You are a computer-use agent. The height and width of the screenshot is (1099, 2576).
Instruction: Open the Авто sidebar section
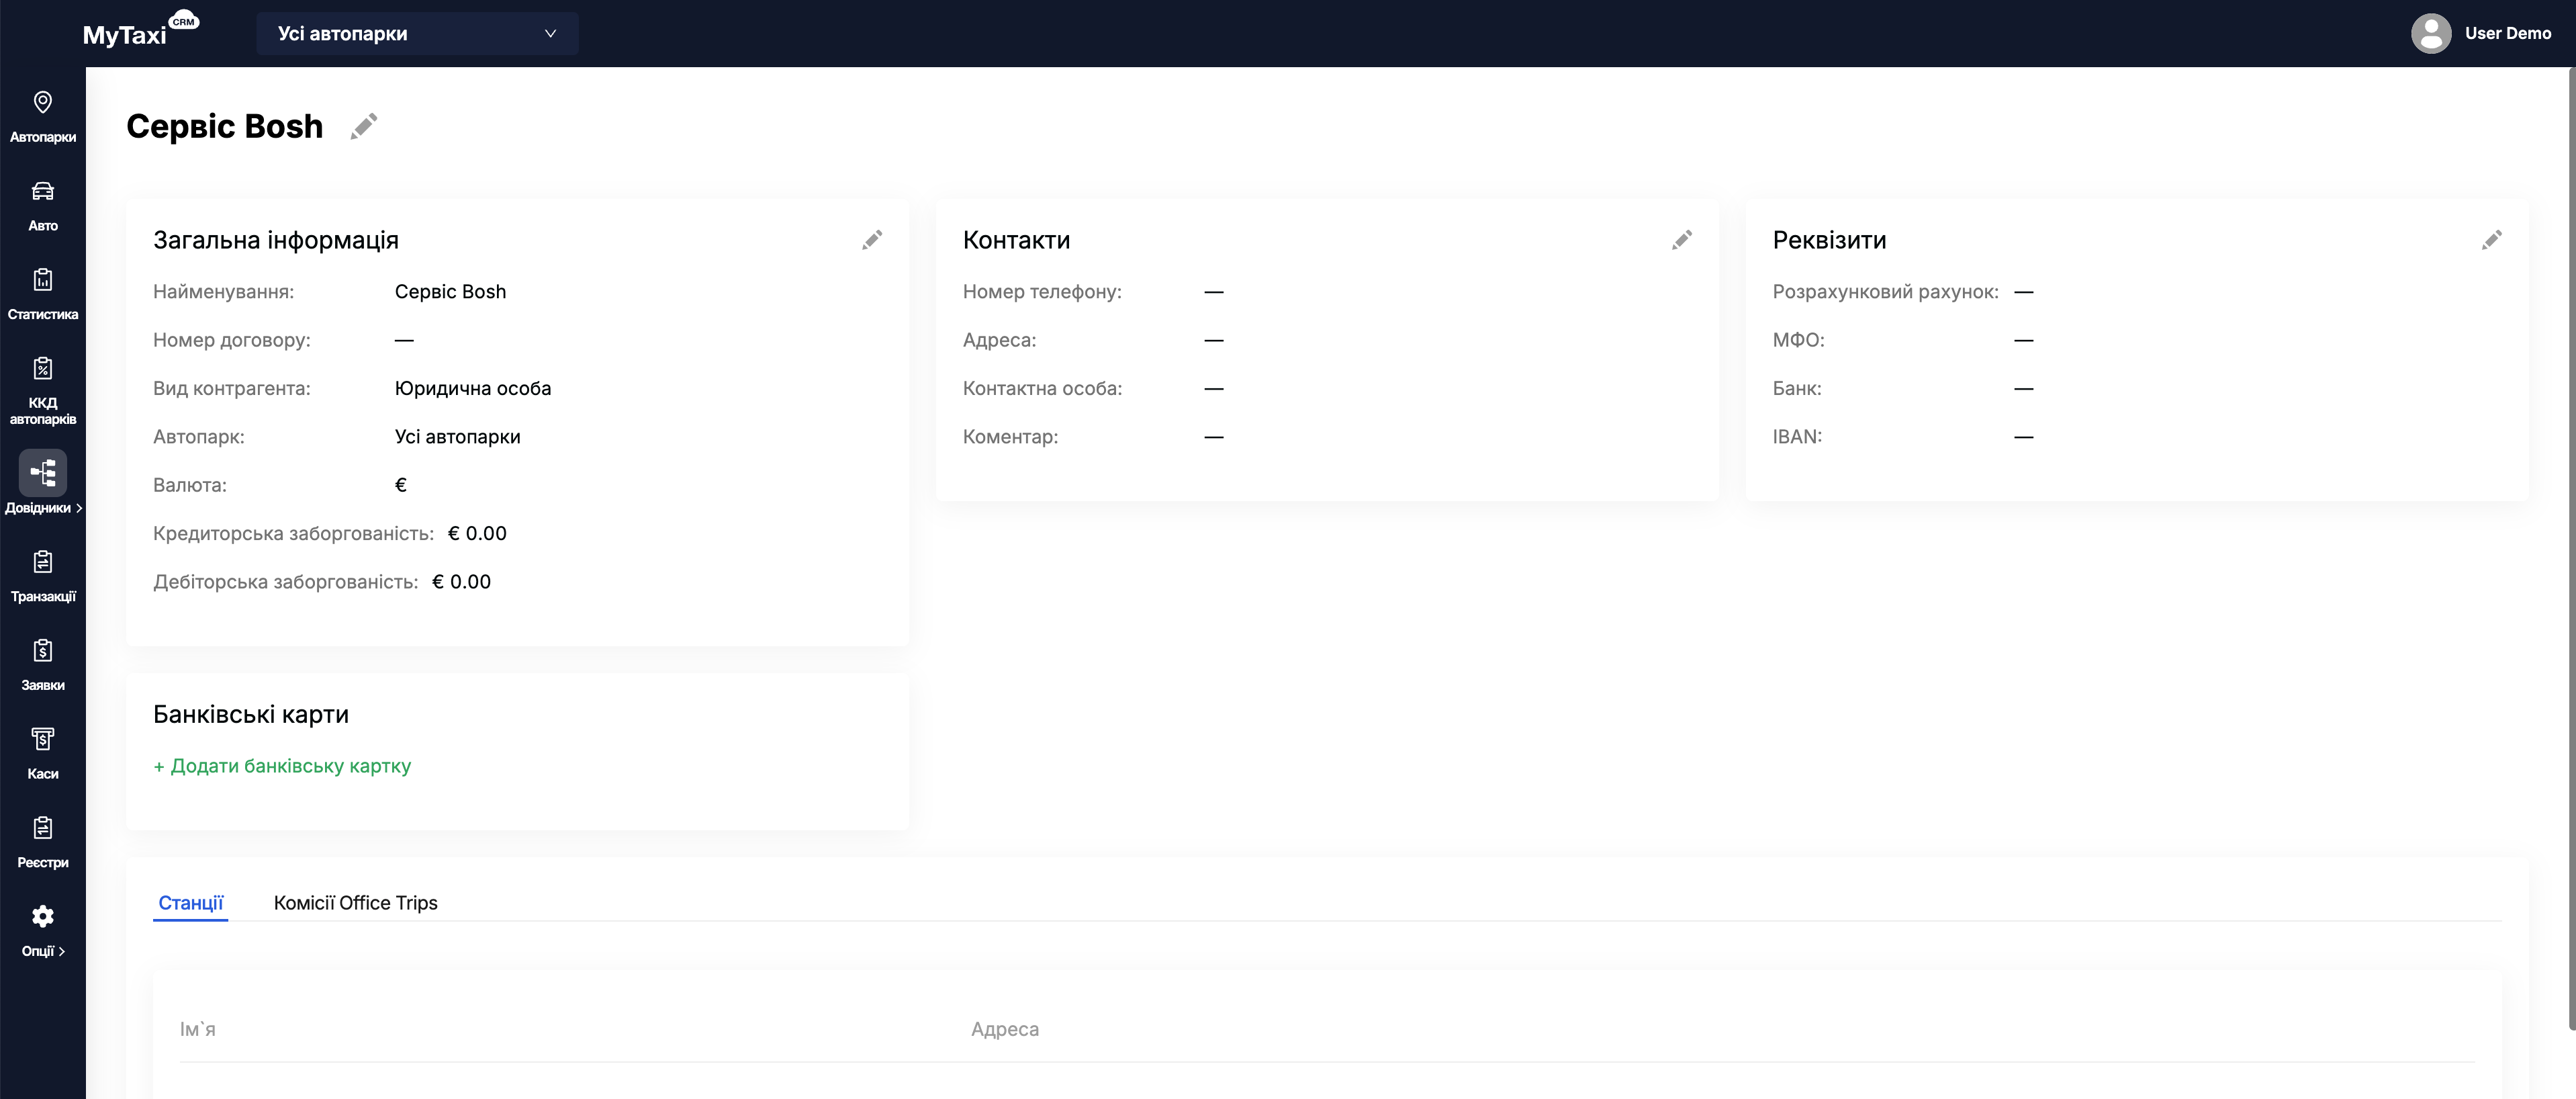tap(43, 206)
